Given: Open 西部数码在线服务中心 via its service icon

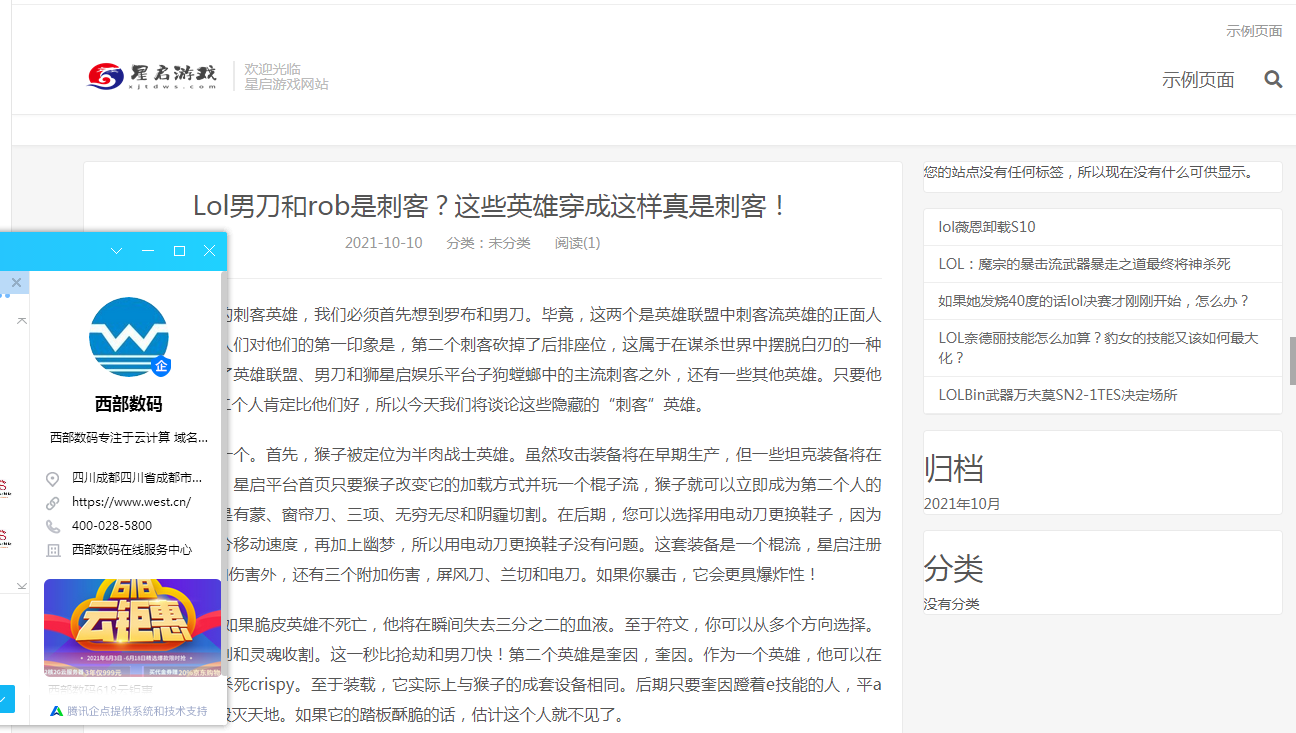Looking at the screenshot, I should 52,549.
